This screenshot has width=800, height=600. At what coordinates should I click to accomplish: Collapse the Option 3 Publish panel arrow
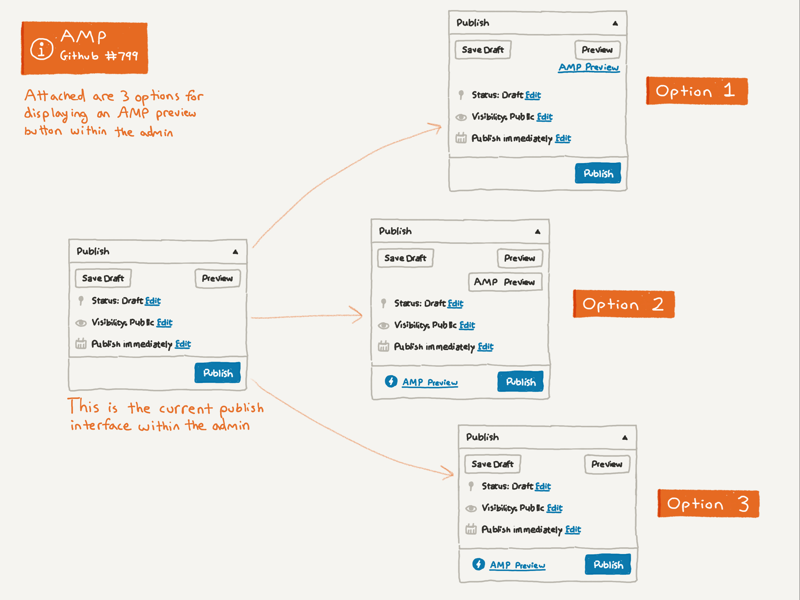pos(625,438)
